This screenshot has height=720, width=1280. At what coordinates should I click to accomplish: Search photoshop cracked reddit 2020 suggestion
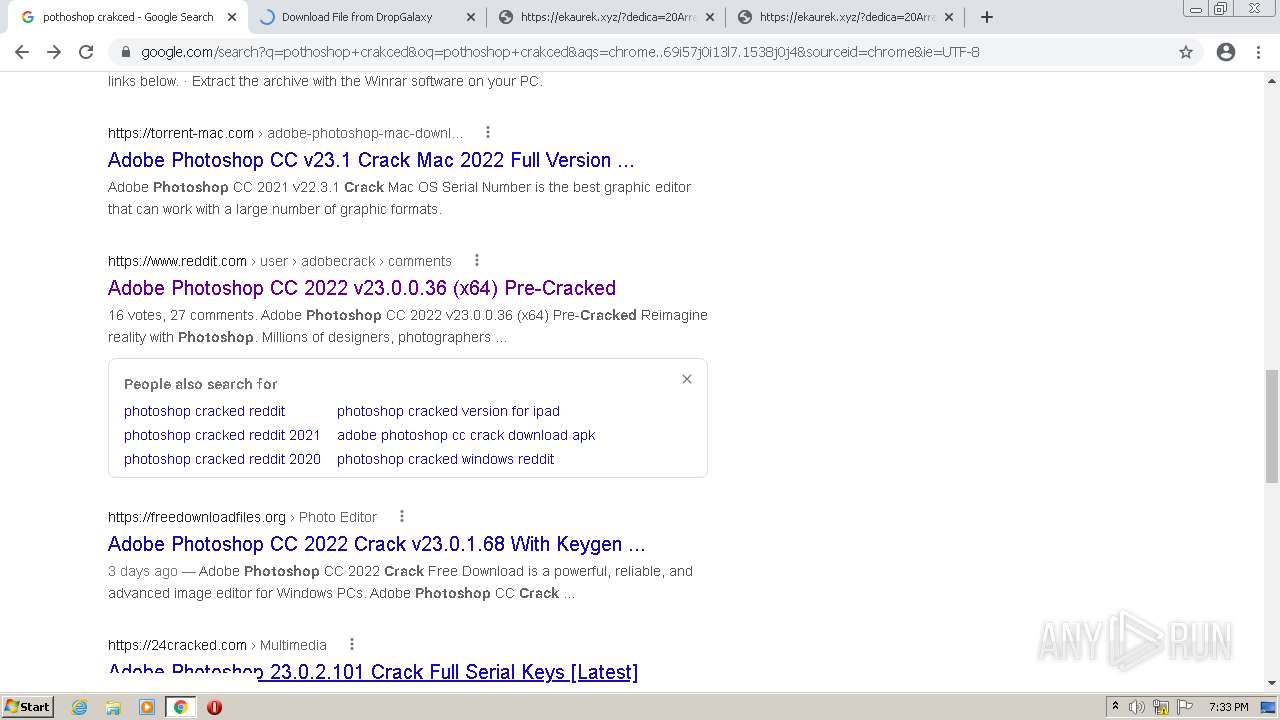[222, 459]
